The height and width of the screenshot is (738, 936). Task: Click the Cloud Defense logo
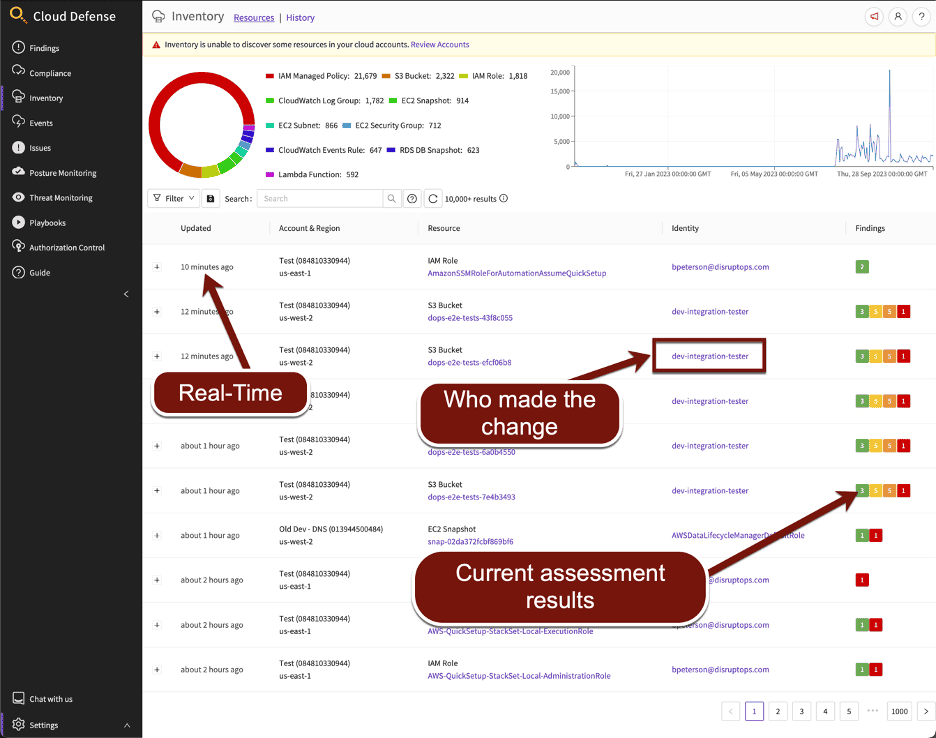click(x=19, y=16)
